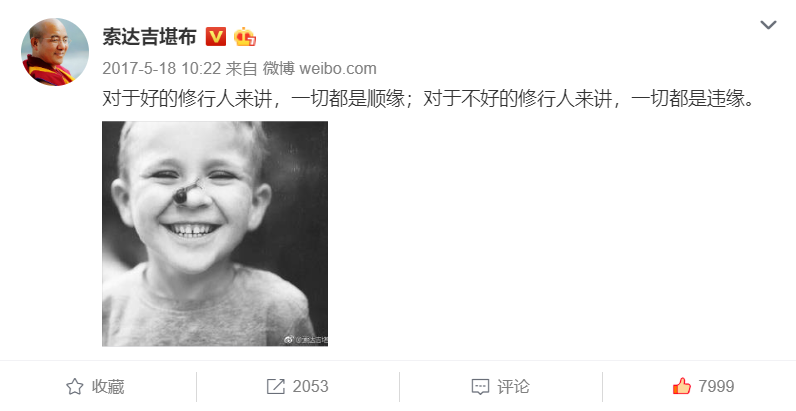Click the post text about 修行人
The width and height of the screenshot is (796, 411).
[428, 99]
